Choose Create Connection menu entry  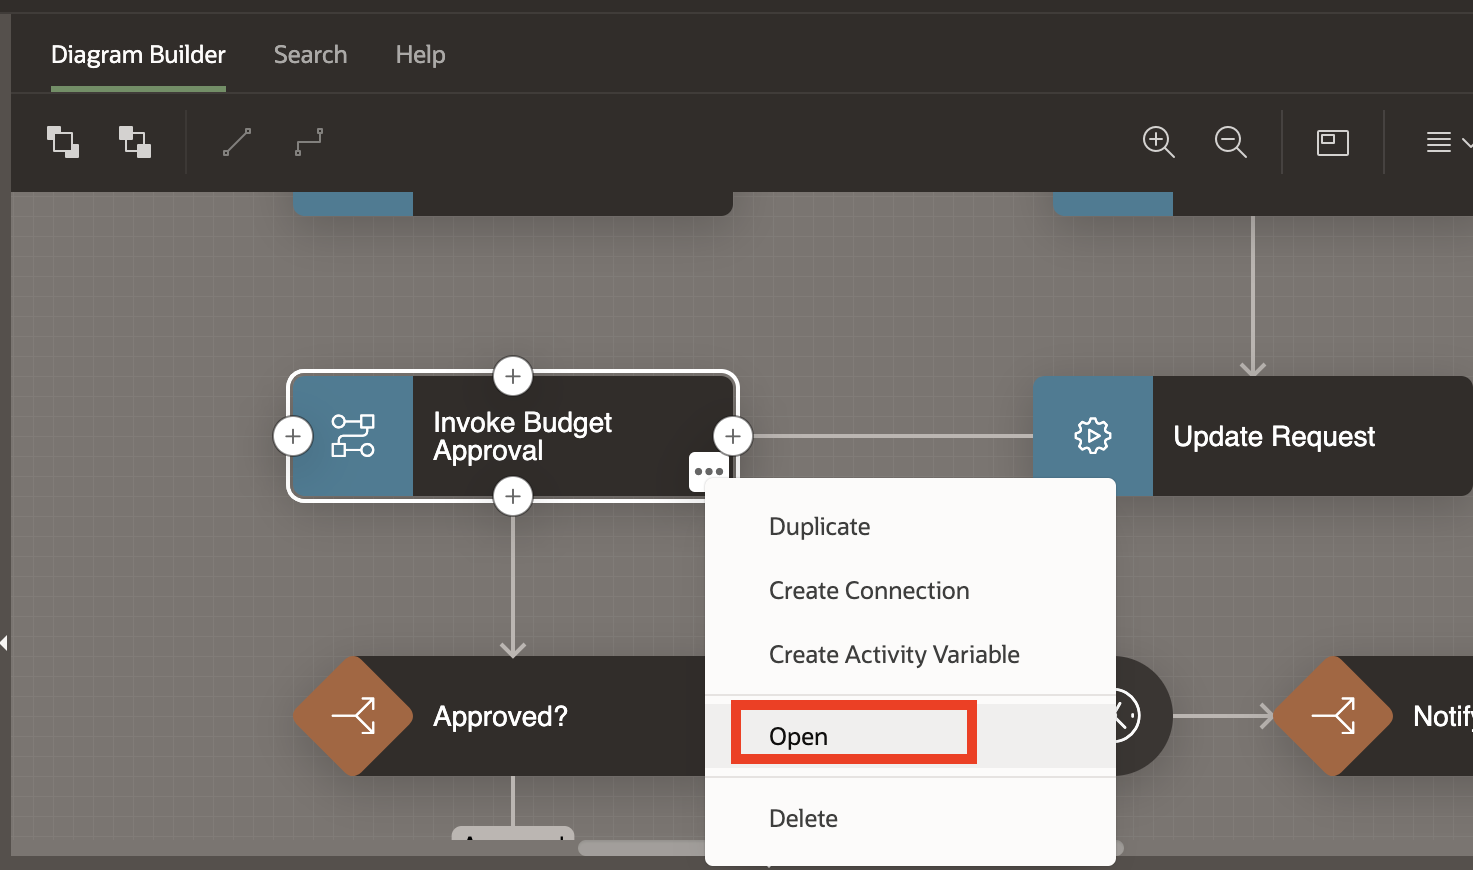(868, 590)
